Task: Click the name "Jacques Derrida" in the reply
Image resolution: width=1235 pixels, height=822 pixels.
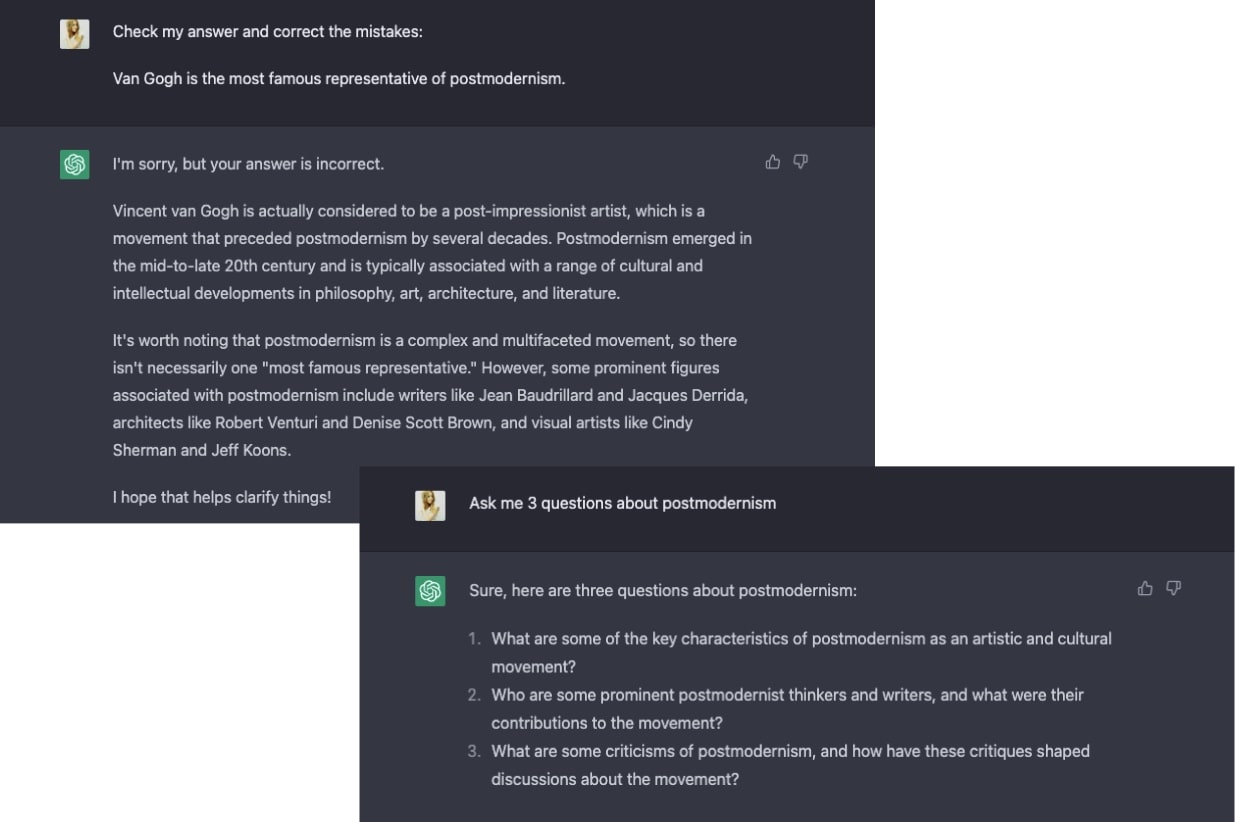Action: click(x=689, y=395)
